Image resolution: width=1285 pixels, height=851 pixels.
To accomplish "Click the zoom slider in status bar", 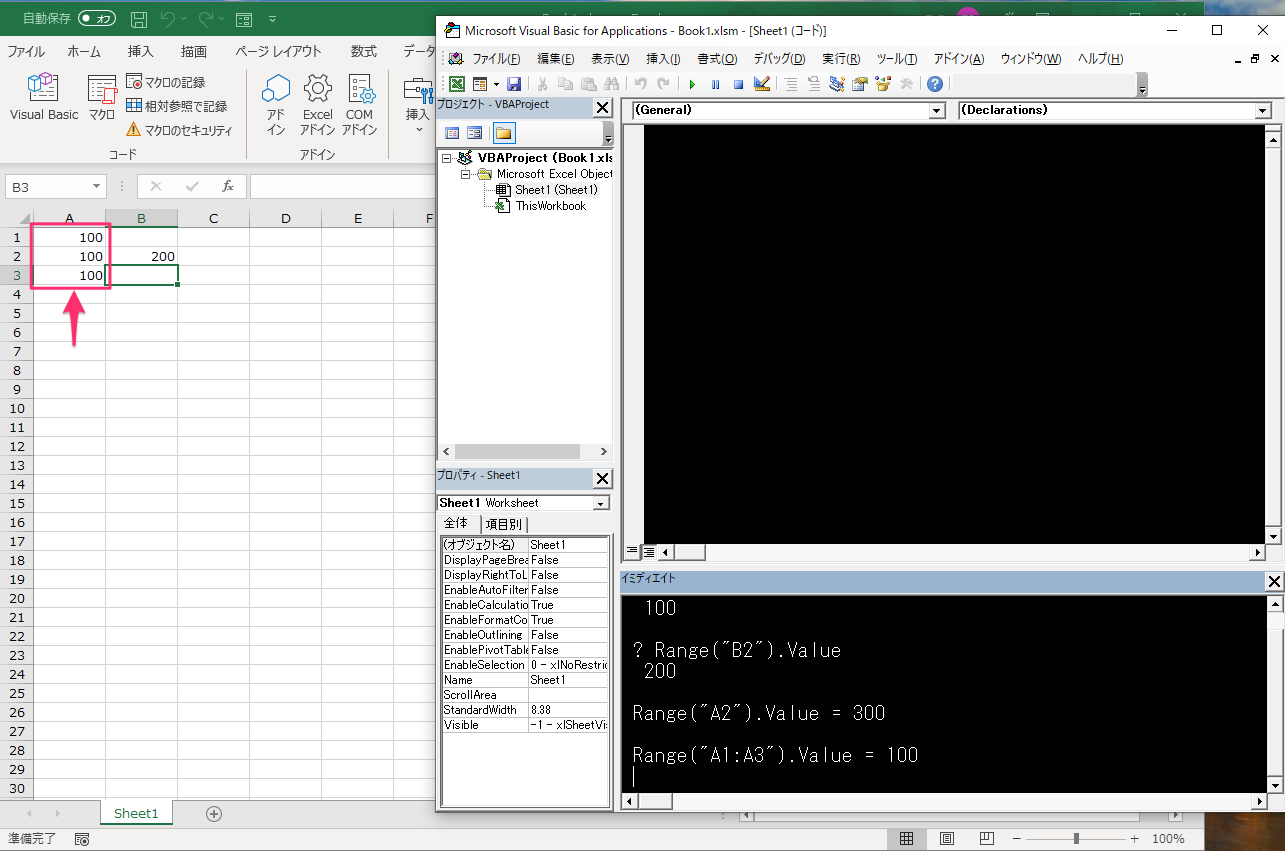I will [1076, 839].
